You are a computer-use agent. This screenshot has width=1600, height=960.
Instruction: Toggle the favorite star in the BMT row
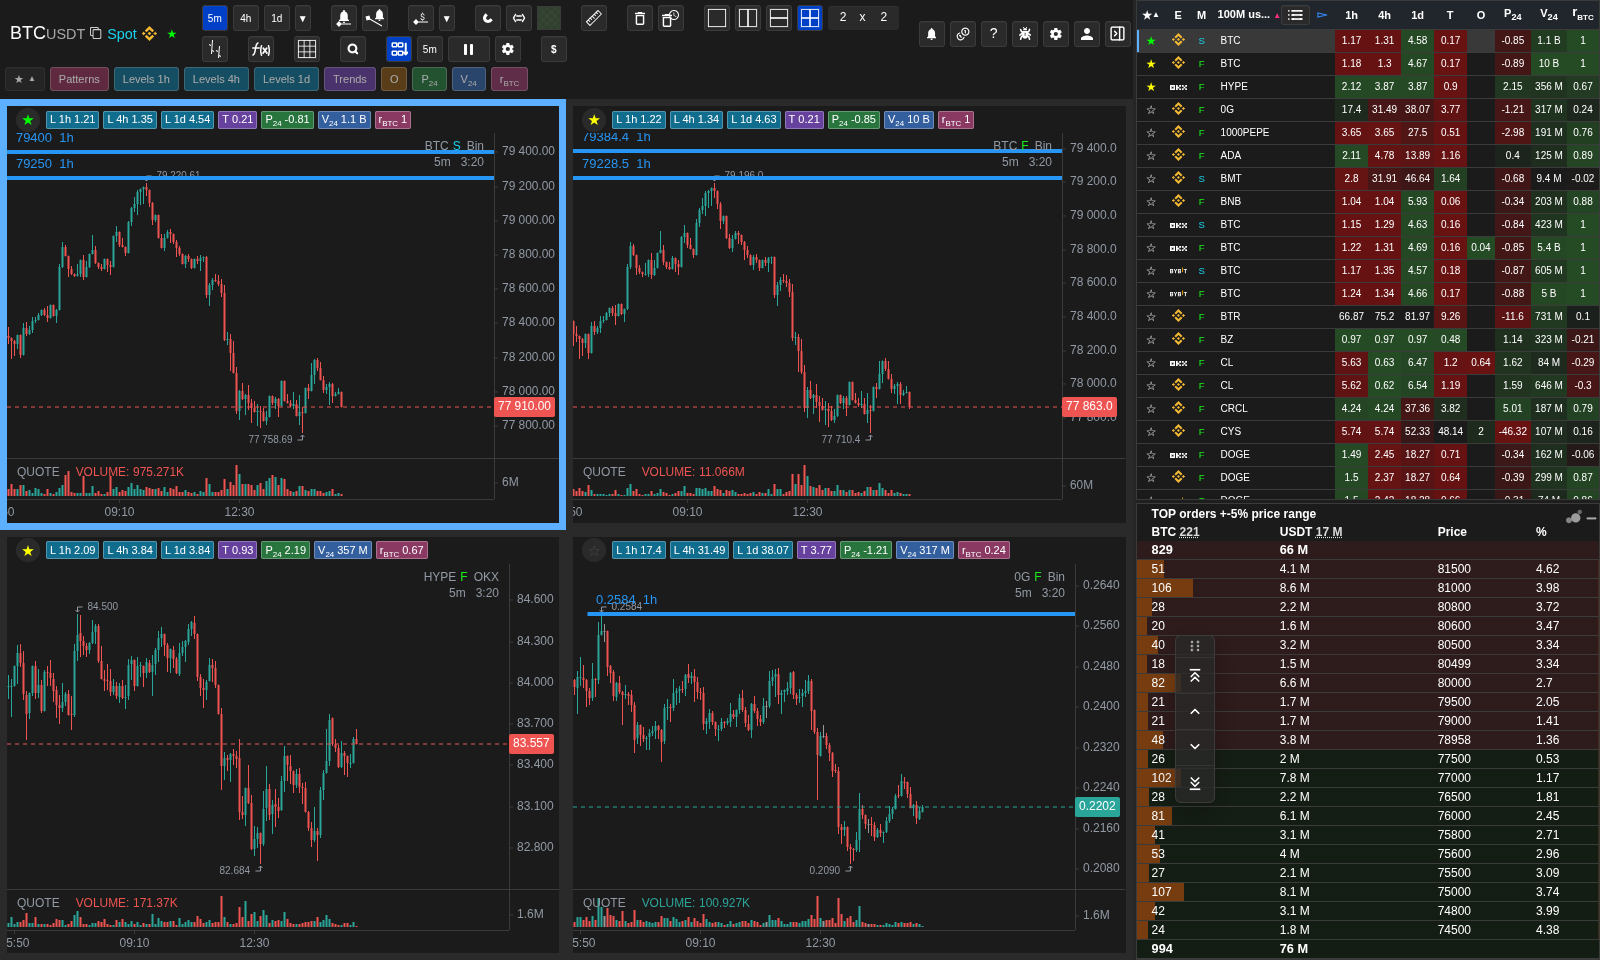(1151, 178)
